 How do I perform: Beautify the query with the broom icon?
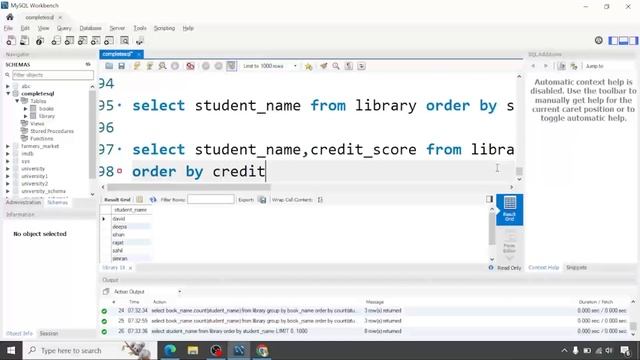(x=323, y=66)
